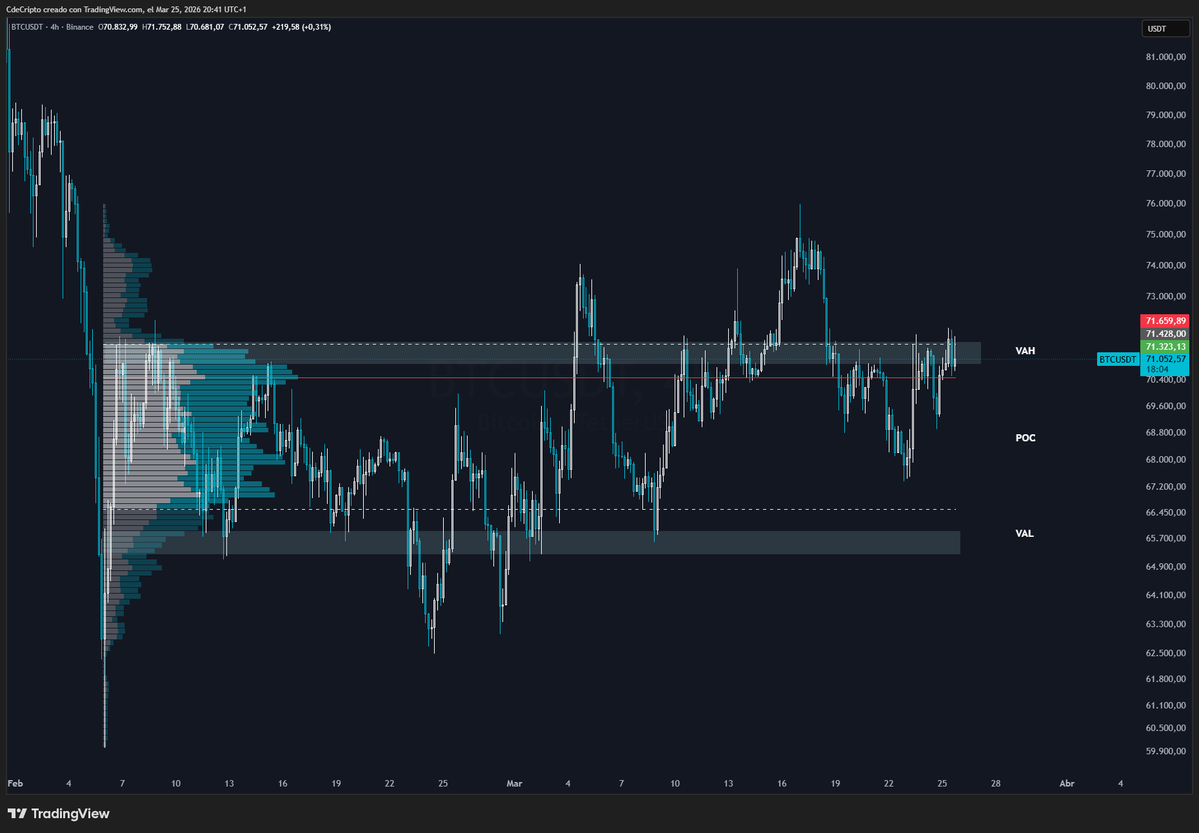Image resolution: width=1199 pixels, height=833 pixels.
Task: Click the 13 date label before Mar on the time axis
Action: [229, 783]
